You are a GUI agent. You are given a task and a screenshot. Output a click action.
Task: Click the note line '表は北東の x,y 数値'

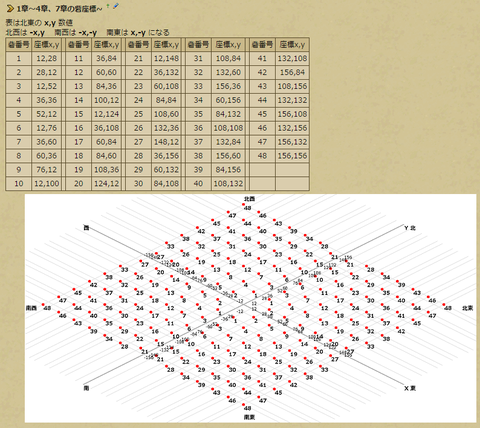39,23
